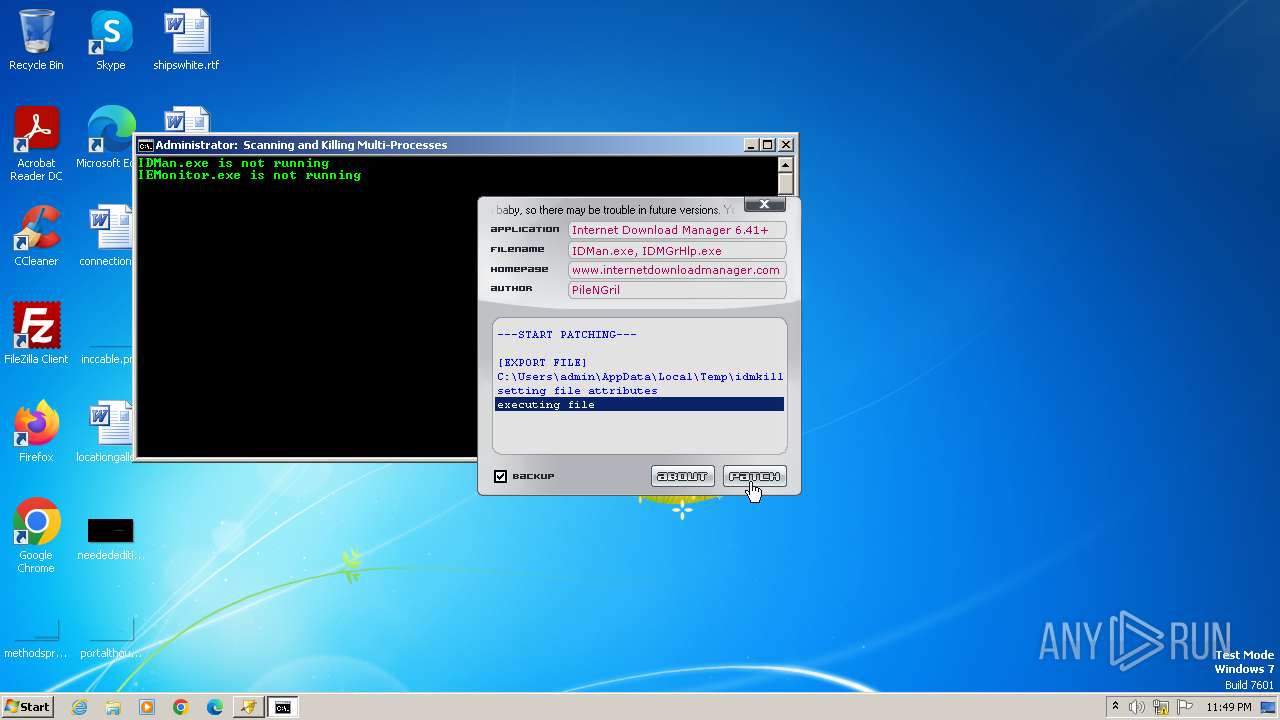
Task: Click 'IDMan.exe is not running' console text
Action: point(233,163)
